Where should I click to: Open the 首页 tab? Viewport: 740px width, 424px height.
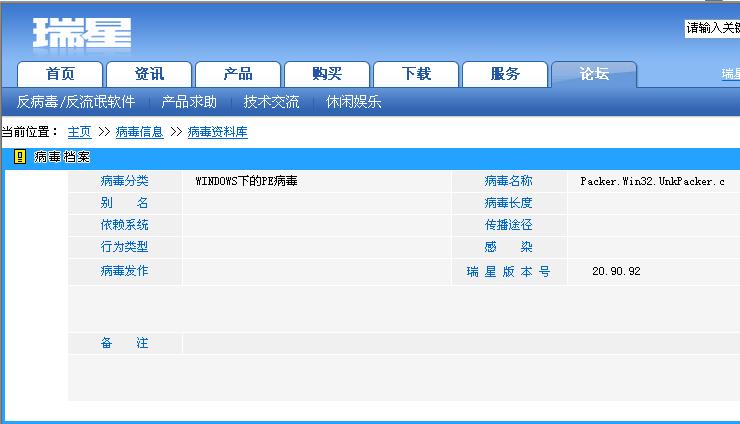(60, 74)
